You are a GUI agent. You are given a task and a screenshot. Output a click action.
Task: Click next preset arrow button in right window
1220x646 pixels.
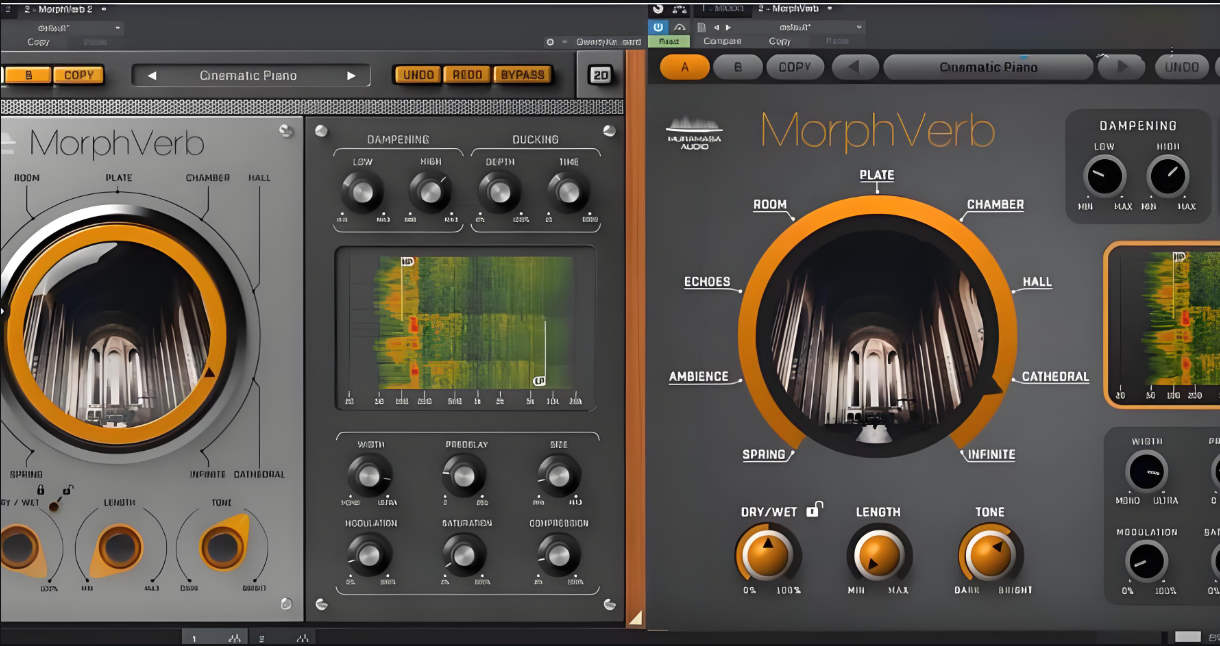click(x=1121, y=67)
